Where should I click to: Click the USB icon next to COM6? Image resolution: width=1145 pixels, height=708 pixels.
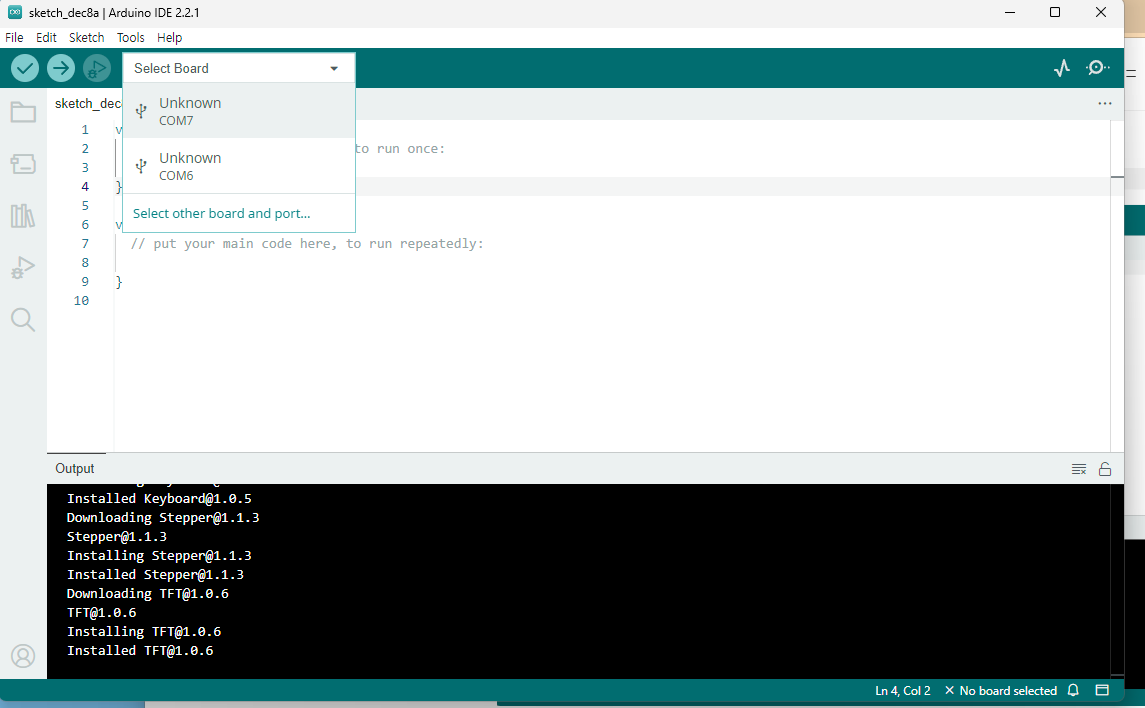(x=142, y=166)
